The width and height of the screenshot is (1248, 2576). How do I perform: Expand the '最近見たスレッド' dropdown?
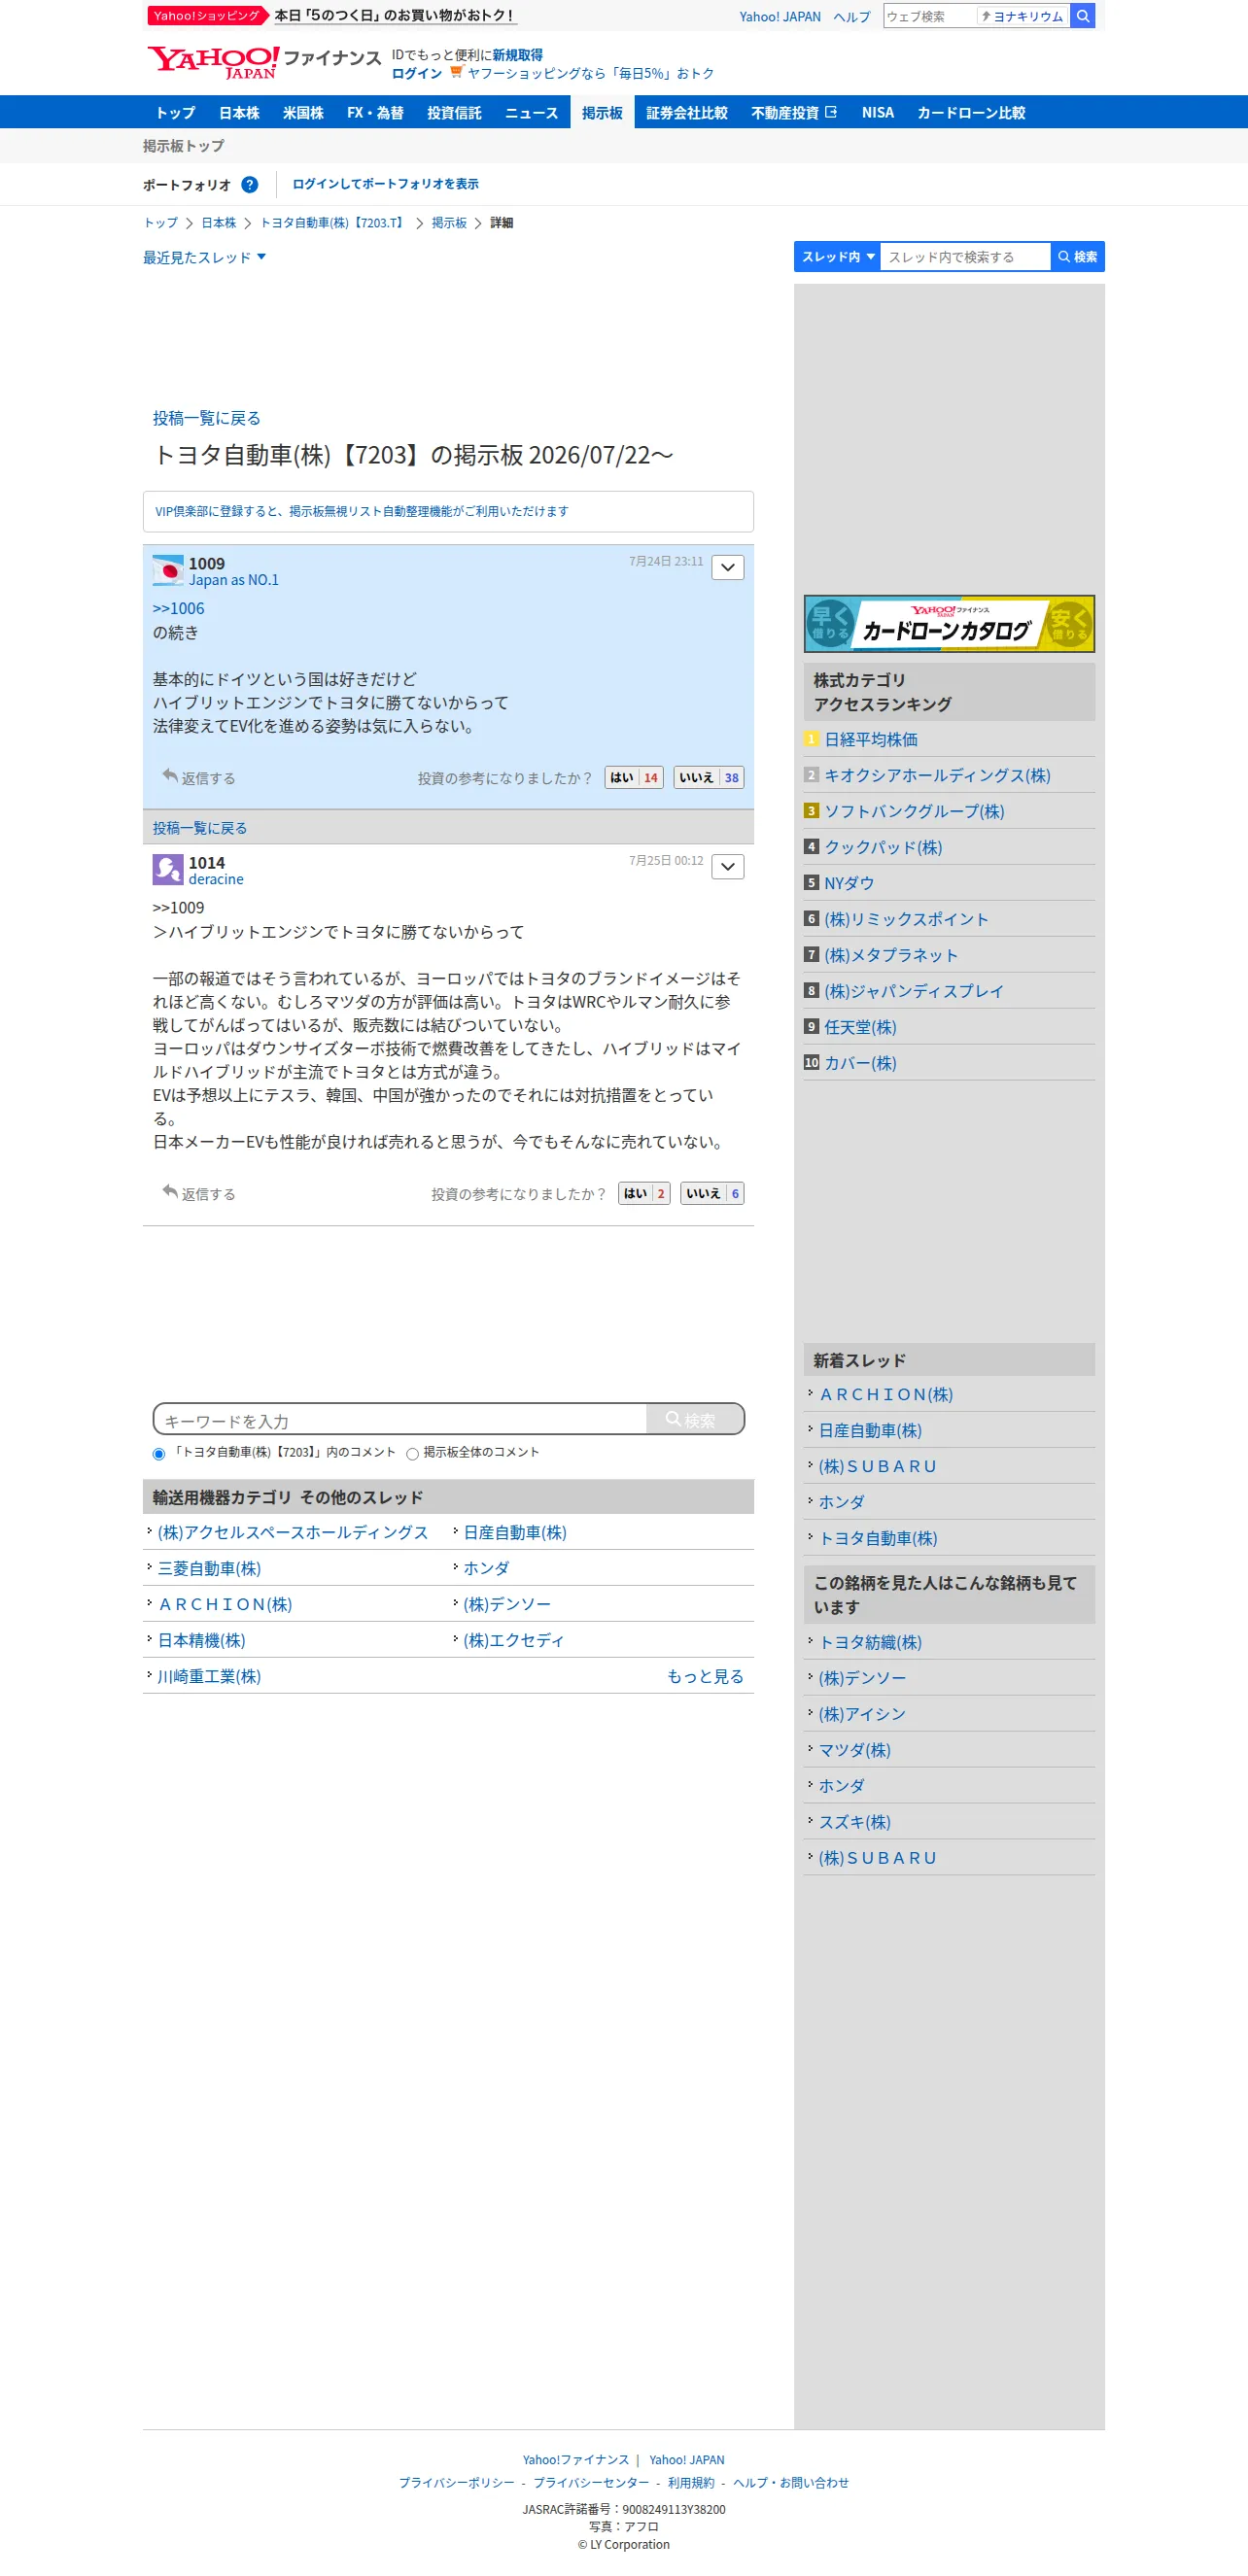tap(205, 257)
